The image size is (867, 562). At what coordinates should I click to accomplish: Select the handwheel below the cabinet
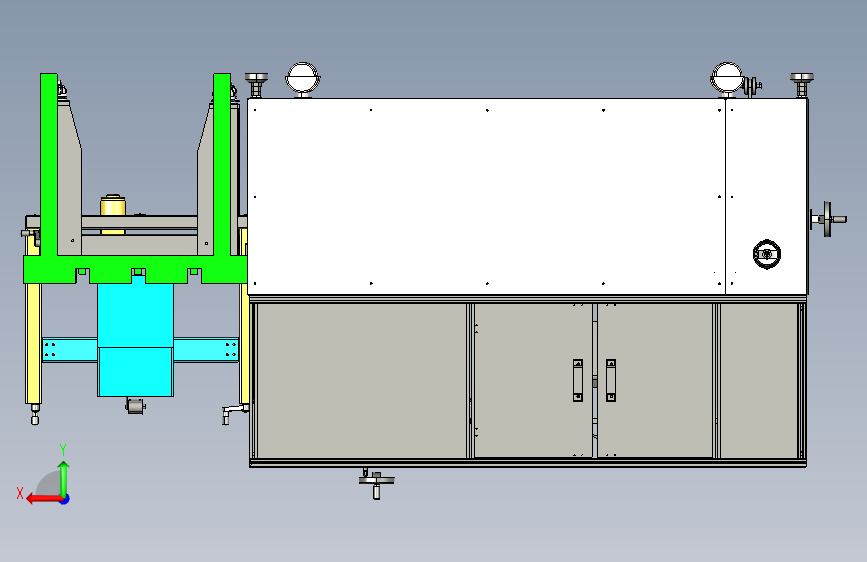click(x=377, y=483)
